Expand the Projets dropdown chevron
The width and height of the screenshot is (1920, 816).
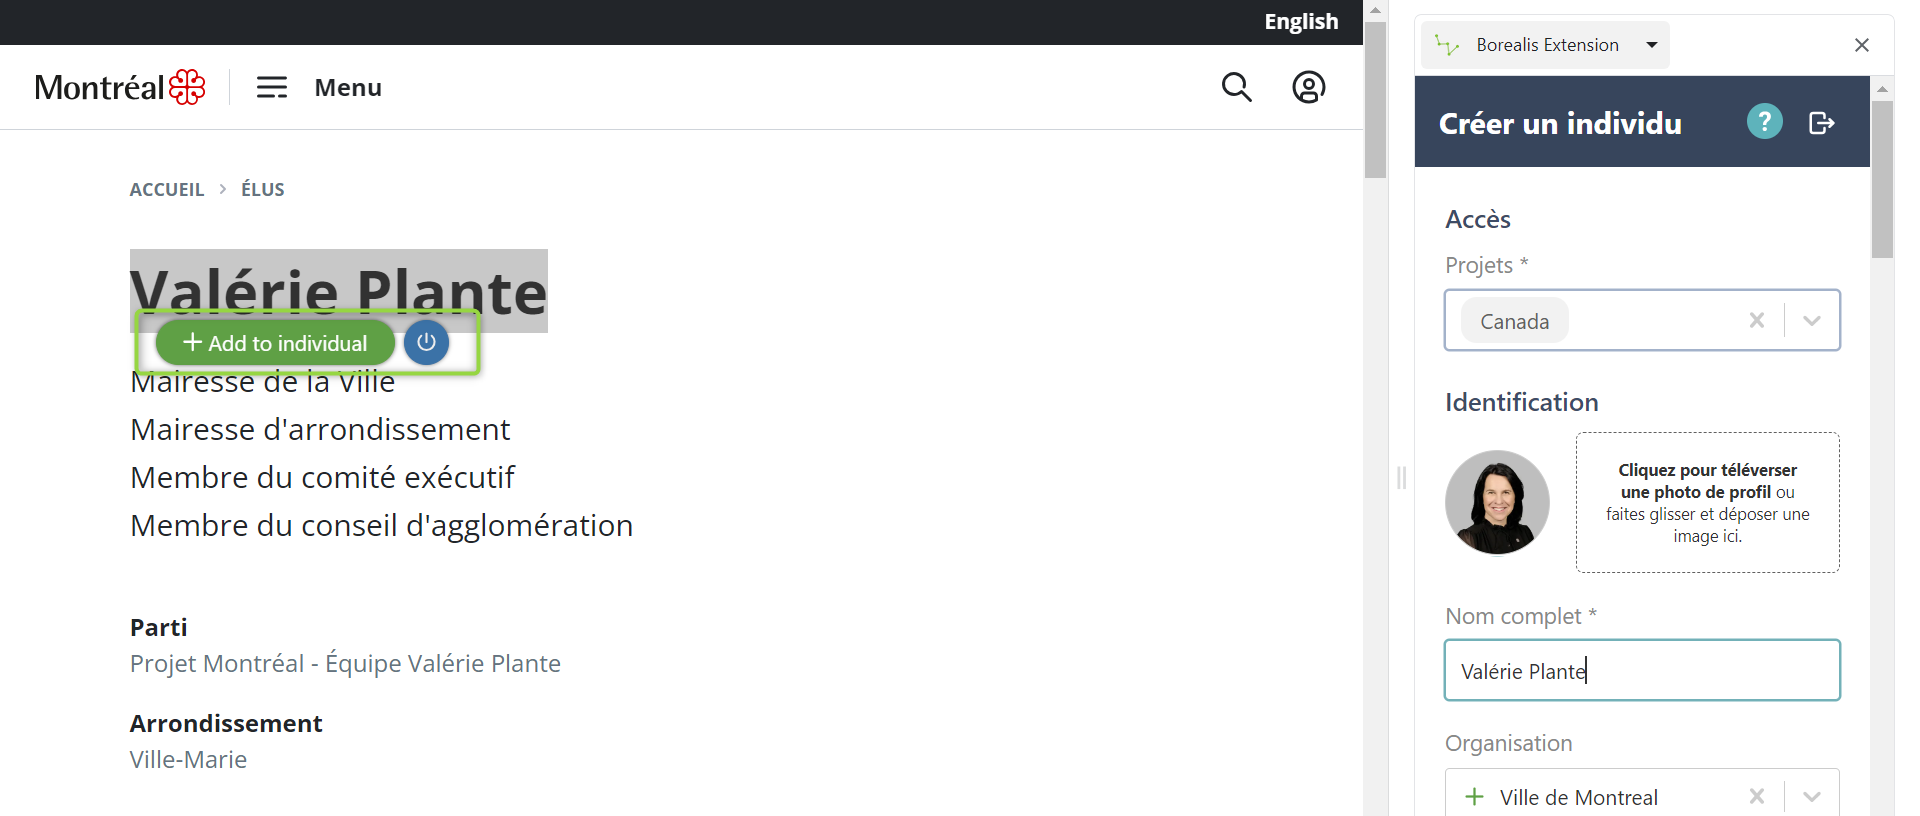1812,320
